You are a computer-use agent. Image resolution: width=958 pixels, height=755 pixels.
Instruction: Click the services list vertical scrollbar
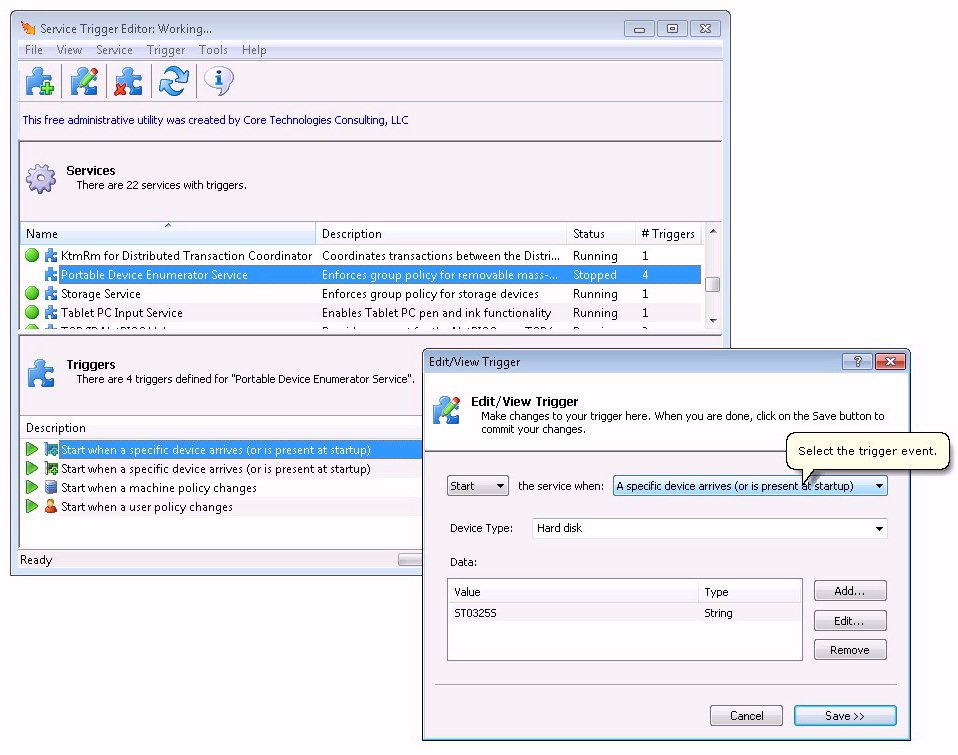click(x=712, y=284)
